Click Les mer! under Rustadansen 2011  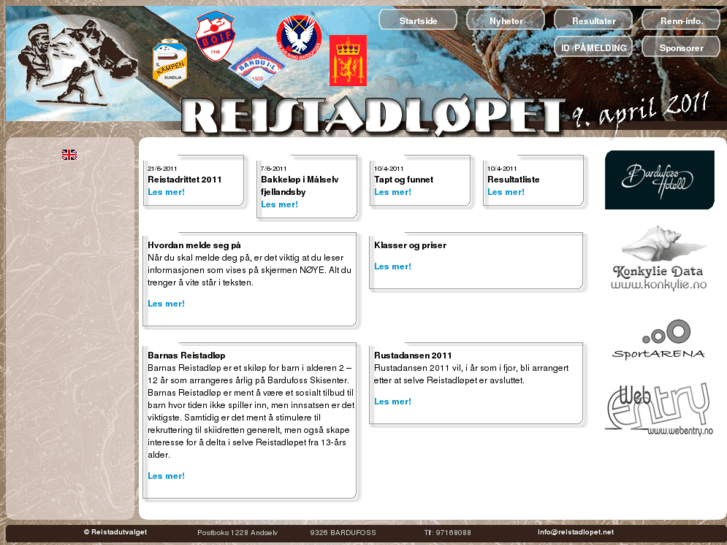pos(393,402)
